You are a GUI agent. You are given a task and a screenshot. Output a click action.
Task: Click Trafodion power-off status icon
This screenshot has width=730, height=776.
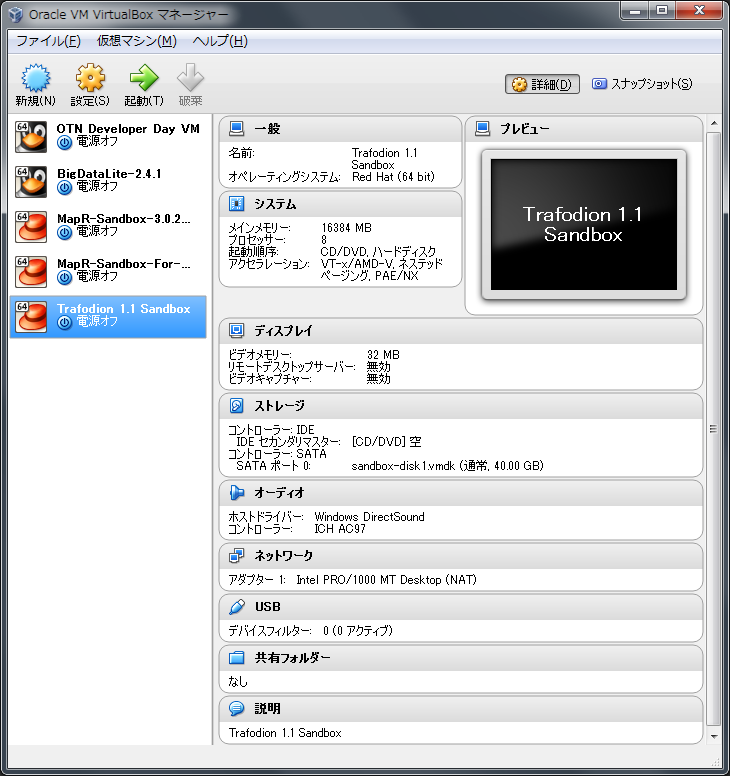(64, 323)
